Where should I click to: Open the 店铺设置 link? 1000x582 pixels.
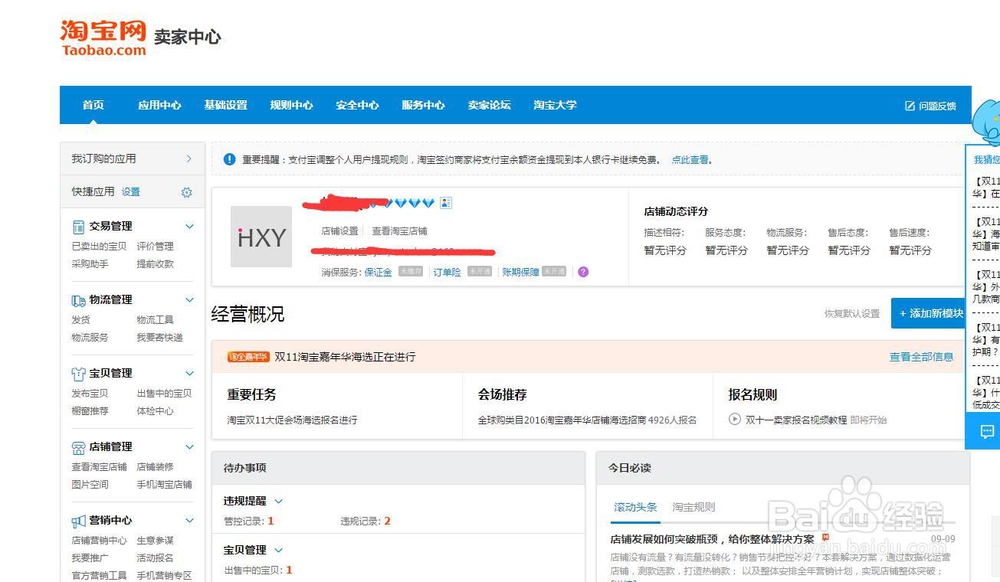[x=340, y=231]
